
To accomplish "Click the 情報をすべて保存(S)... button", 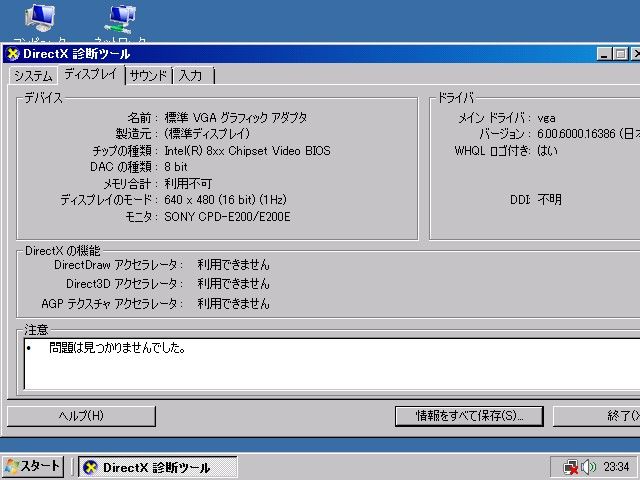I will [469, 416].
